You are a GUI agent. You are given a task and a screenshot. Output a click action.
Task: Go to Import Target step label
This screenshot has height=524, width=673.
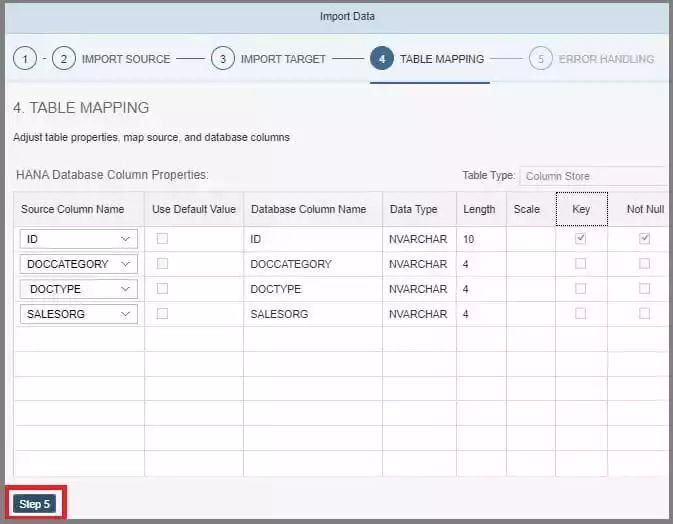(x=283, y=59)
